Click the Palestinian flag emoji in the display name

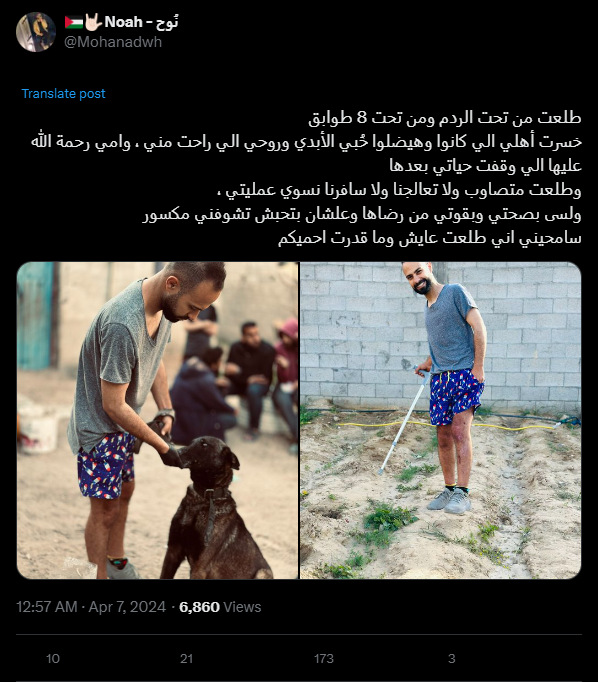pyautogui.click(x=73, y=22)
